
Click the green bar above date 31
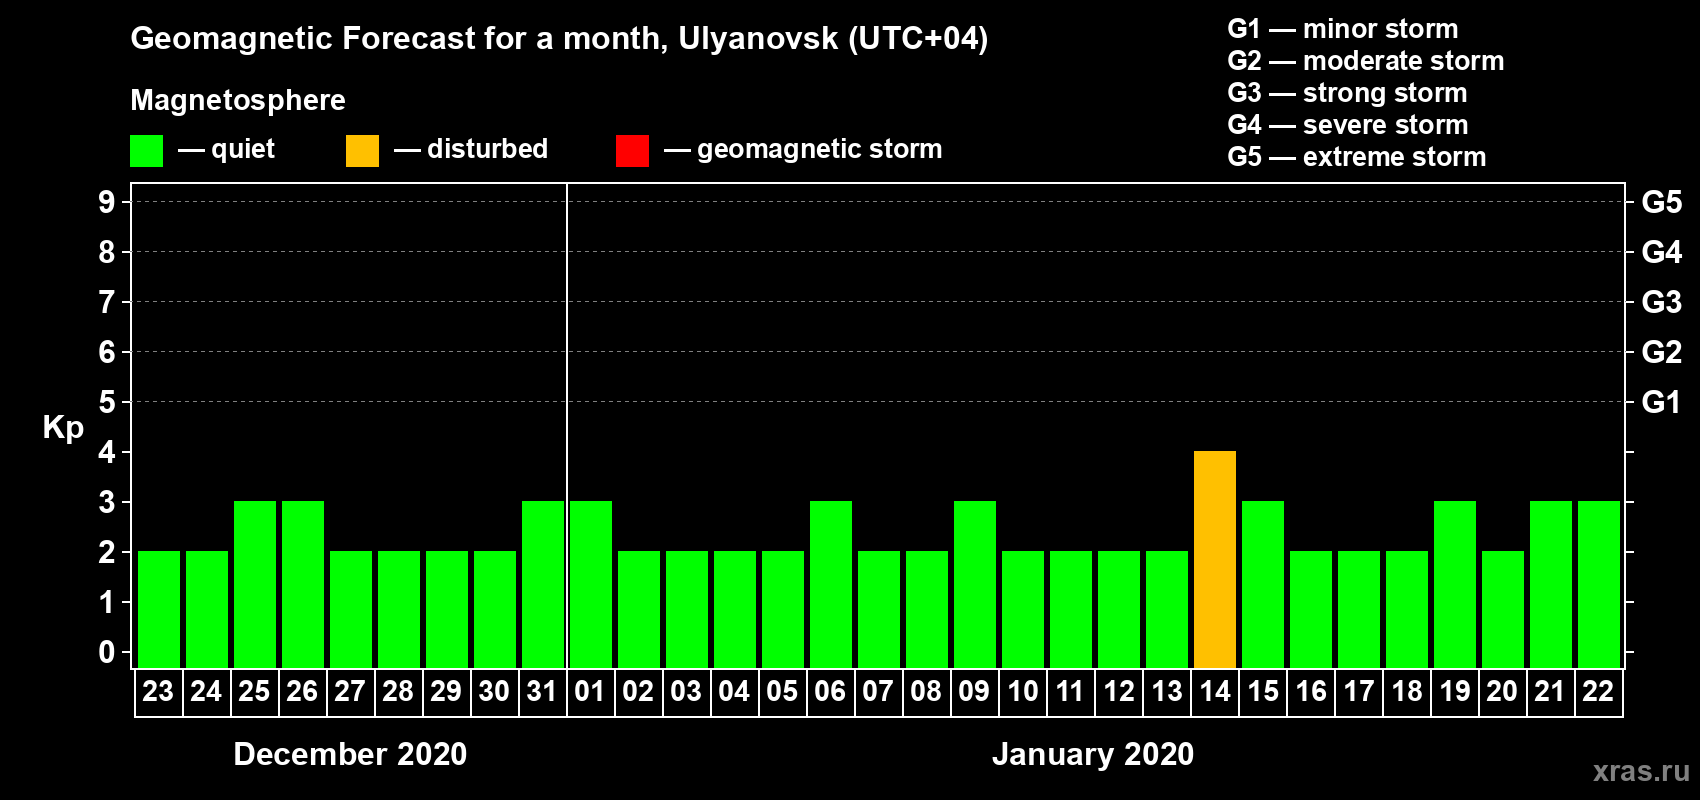543,584
